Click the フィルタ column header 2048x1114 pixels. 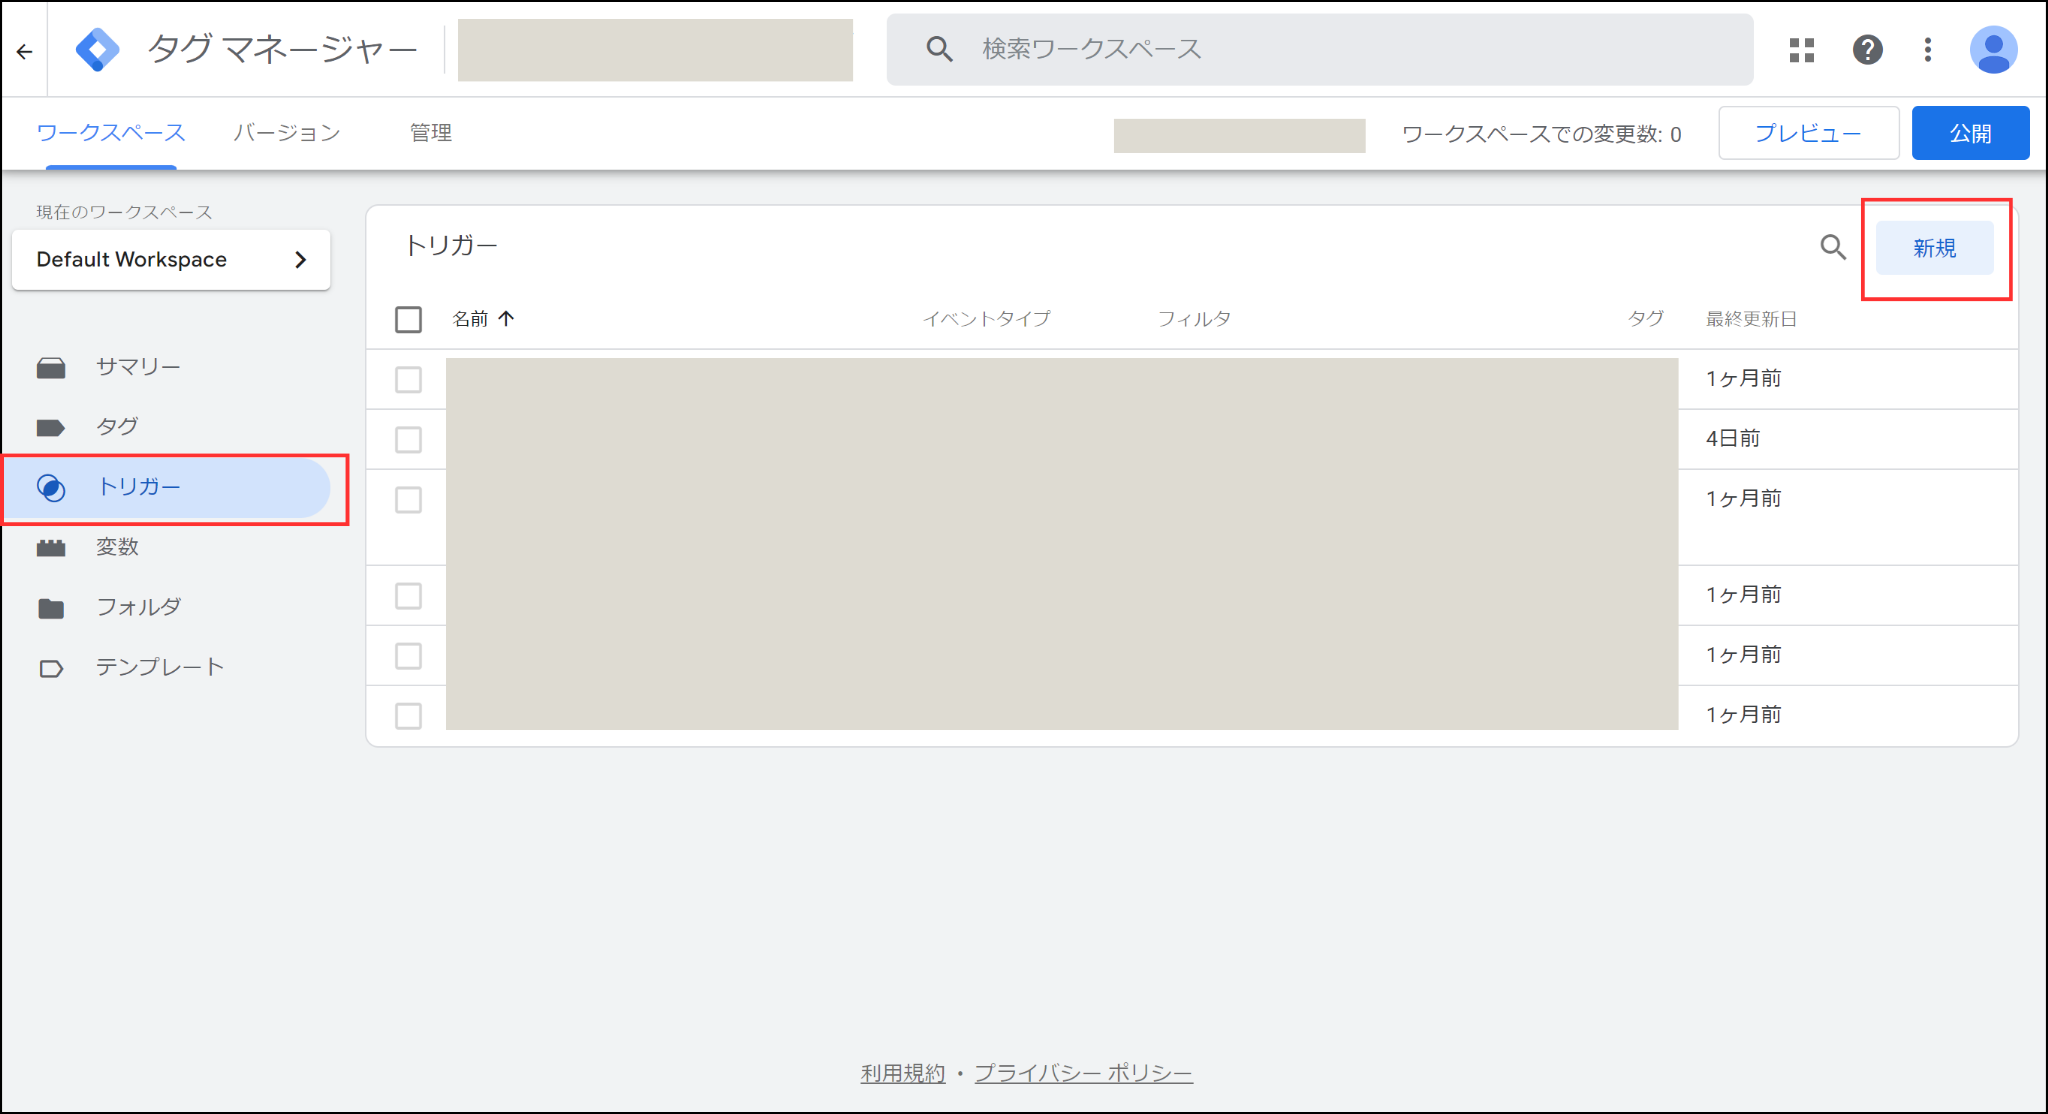[1194, 318]
